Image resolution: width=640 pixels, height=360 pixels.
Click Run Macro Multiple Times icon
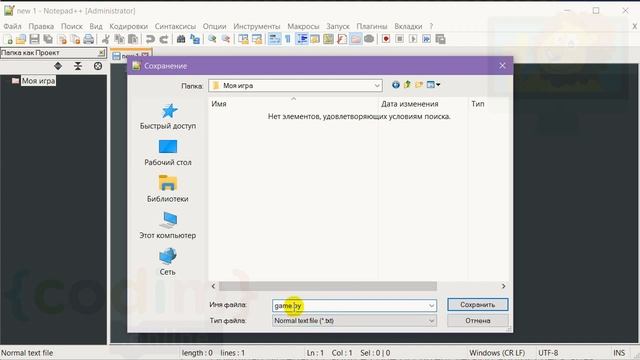tap(427, 39)
